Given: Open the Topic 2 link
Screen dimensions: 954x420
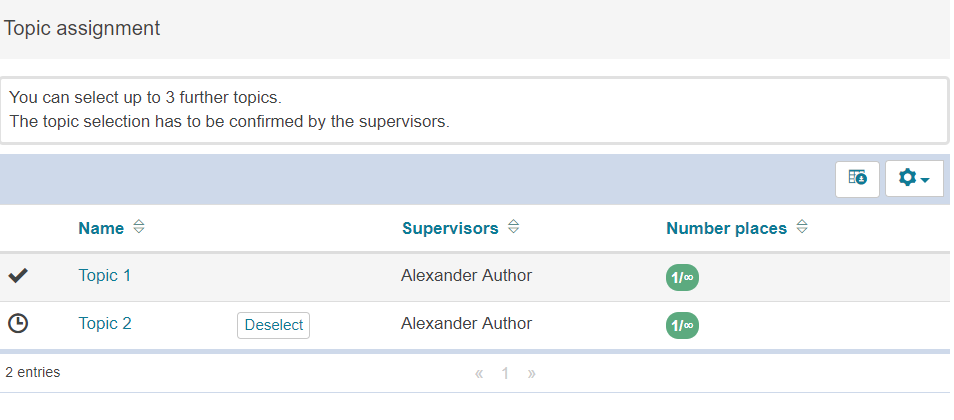Looking at the screenshot, I should (x=105, y=324).
